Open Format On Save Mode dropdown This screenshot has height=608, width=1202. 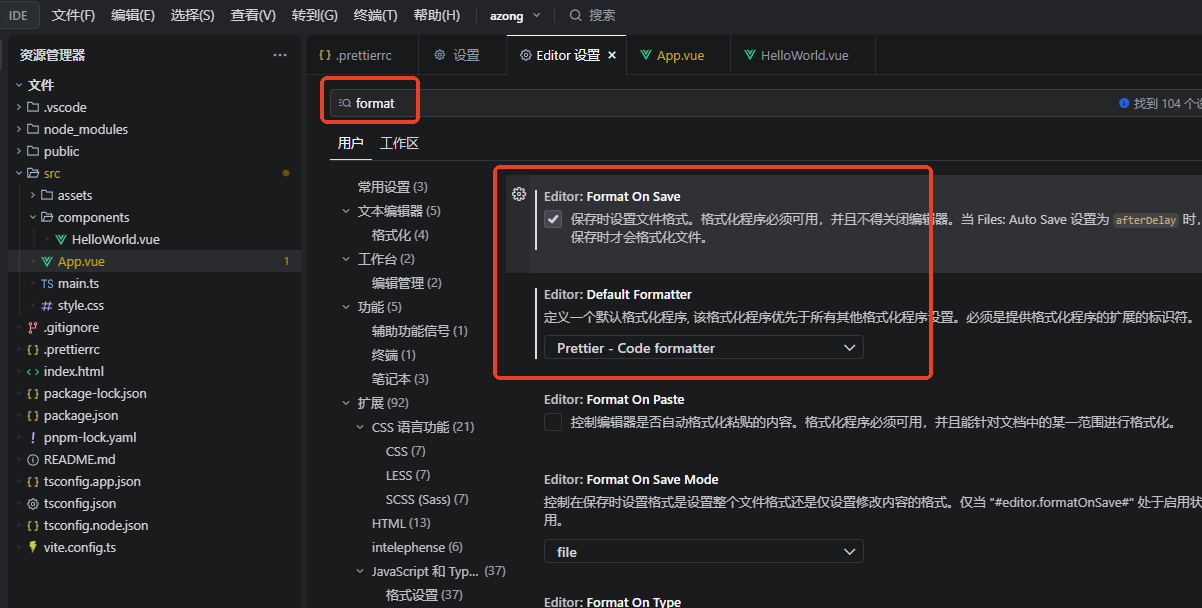tap(703, 552)
